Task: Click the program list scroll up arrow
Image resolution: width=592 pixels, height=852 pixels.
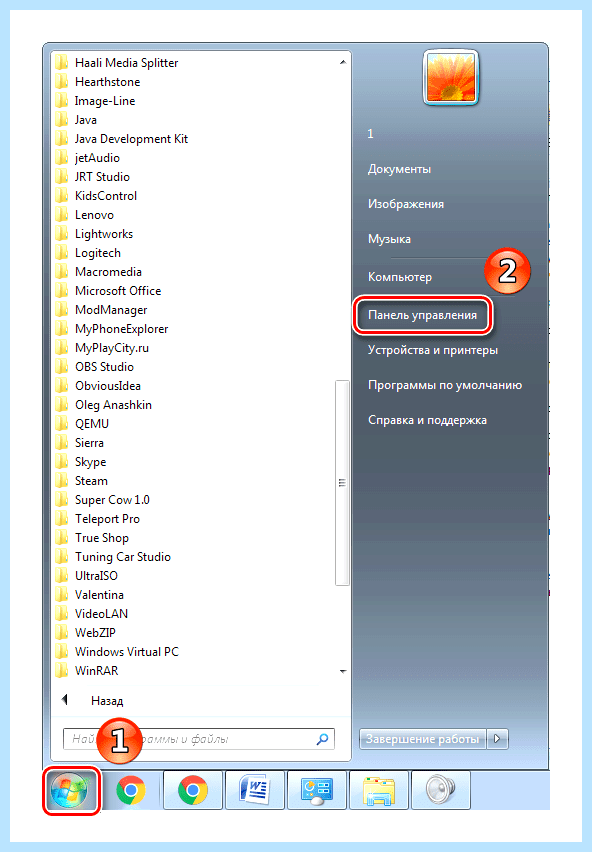Action: [x=343, y=62]
